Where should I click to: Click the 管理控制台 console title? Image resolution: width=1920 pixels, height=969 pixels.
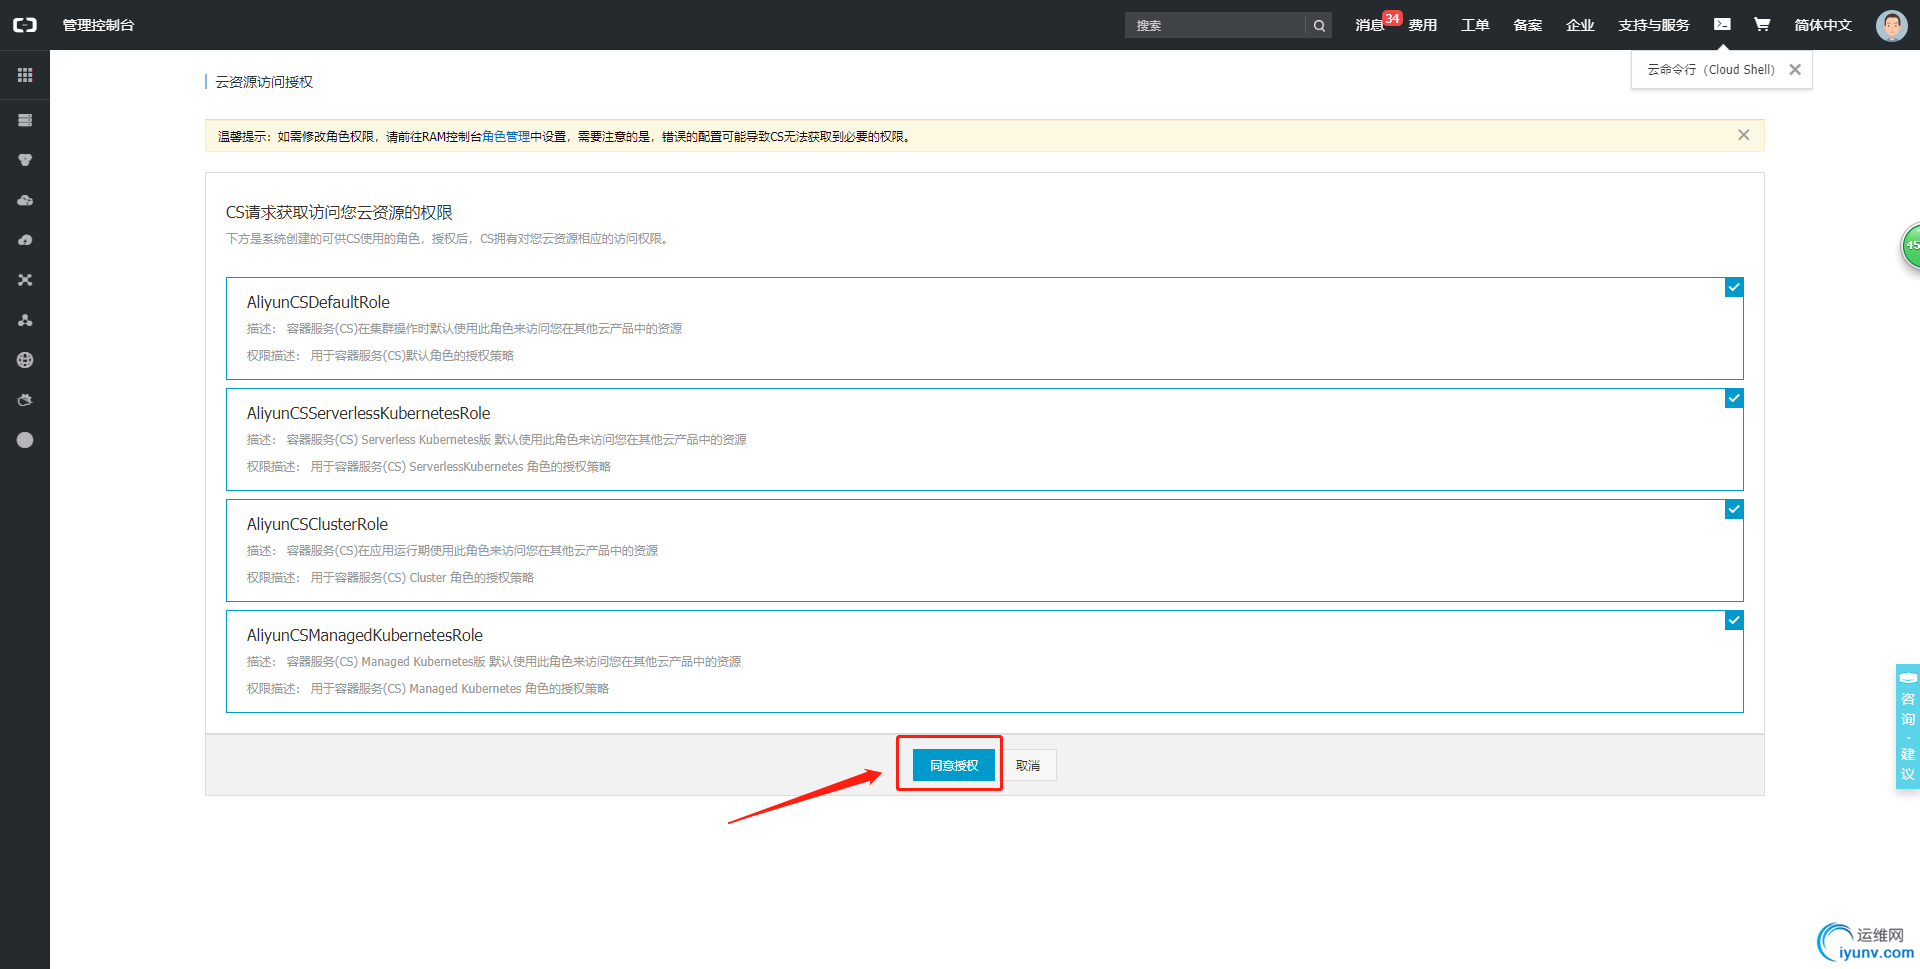pyautogui.click(x=98, y=25)
